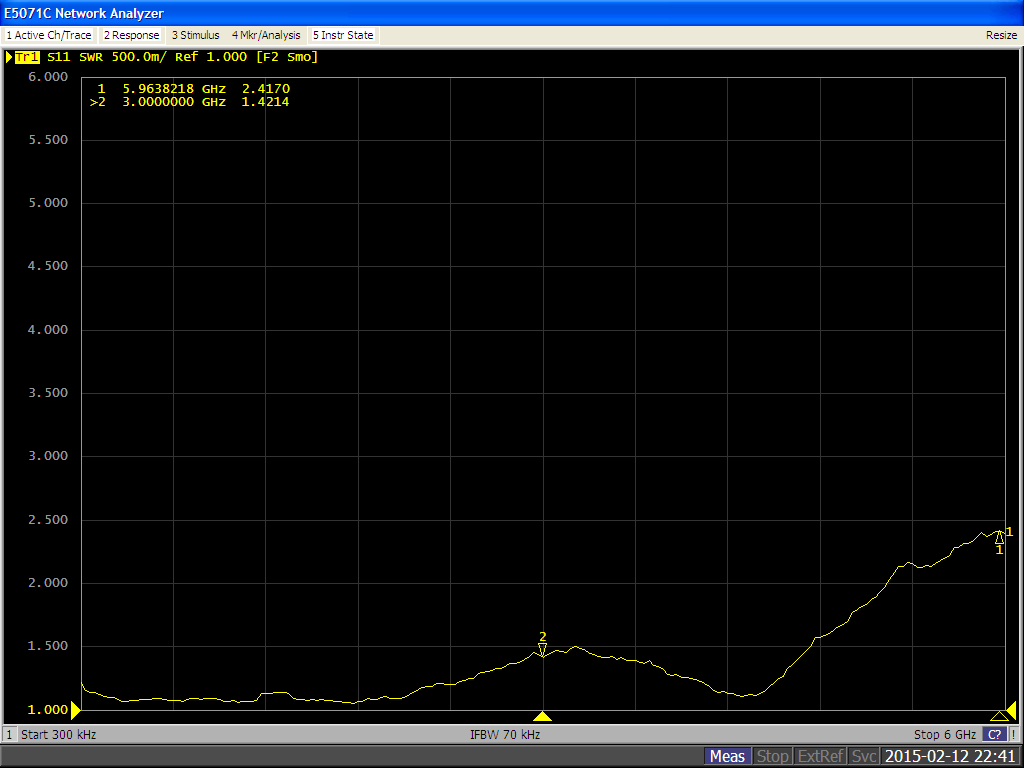The width and height of the screenshot is (1024, 768).
Task: Click the C? calibration status indicator
Action: (x=996, y=734)
